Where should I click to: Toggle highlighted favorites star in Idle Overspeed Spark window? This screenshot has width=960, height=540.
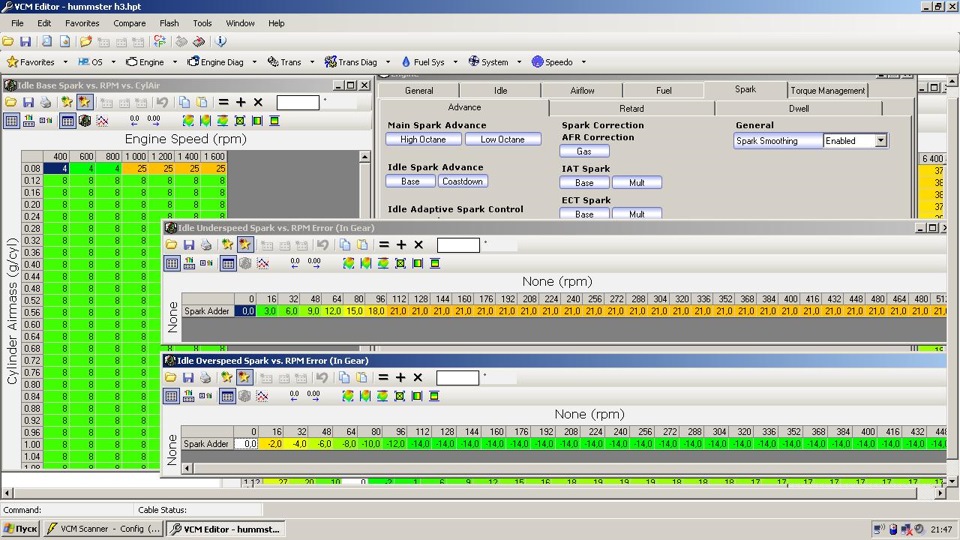(244, 378)
